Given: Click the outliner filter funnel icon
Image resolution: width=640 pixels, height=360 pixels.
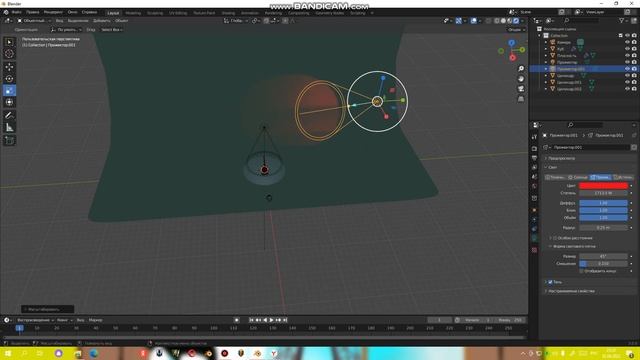Looking at the screenshot, I should [621, 20].
